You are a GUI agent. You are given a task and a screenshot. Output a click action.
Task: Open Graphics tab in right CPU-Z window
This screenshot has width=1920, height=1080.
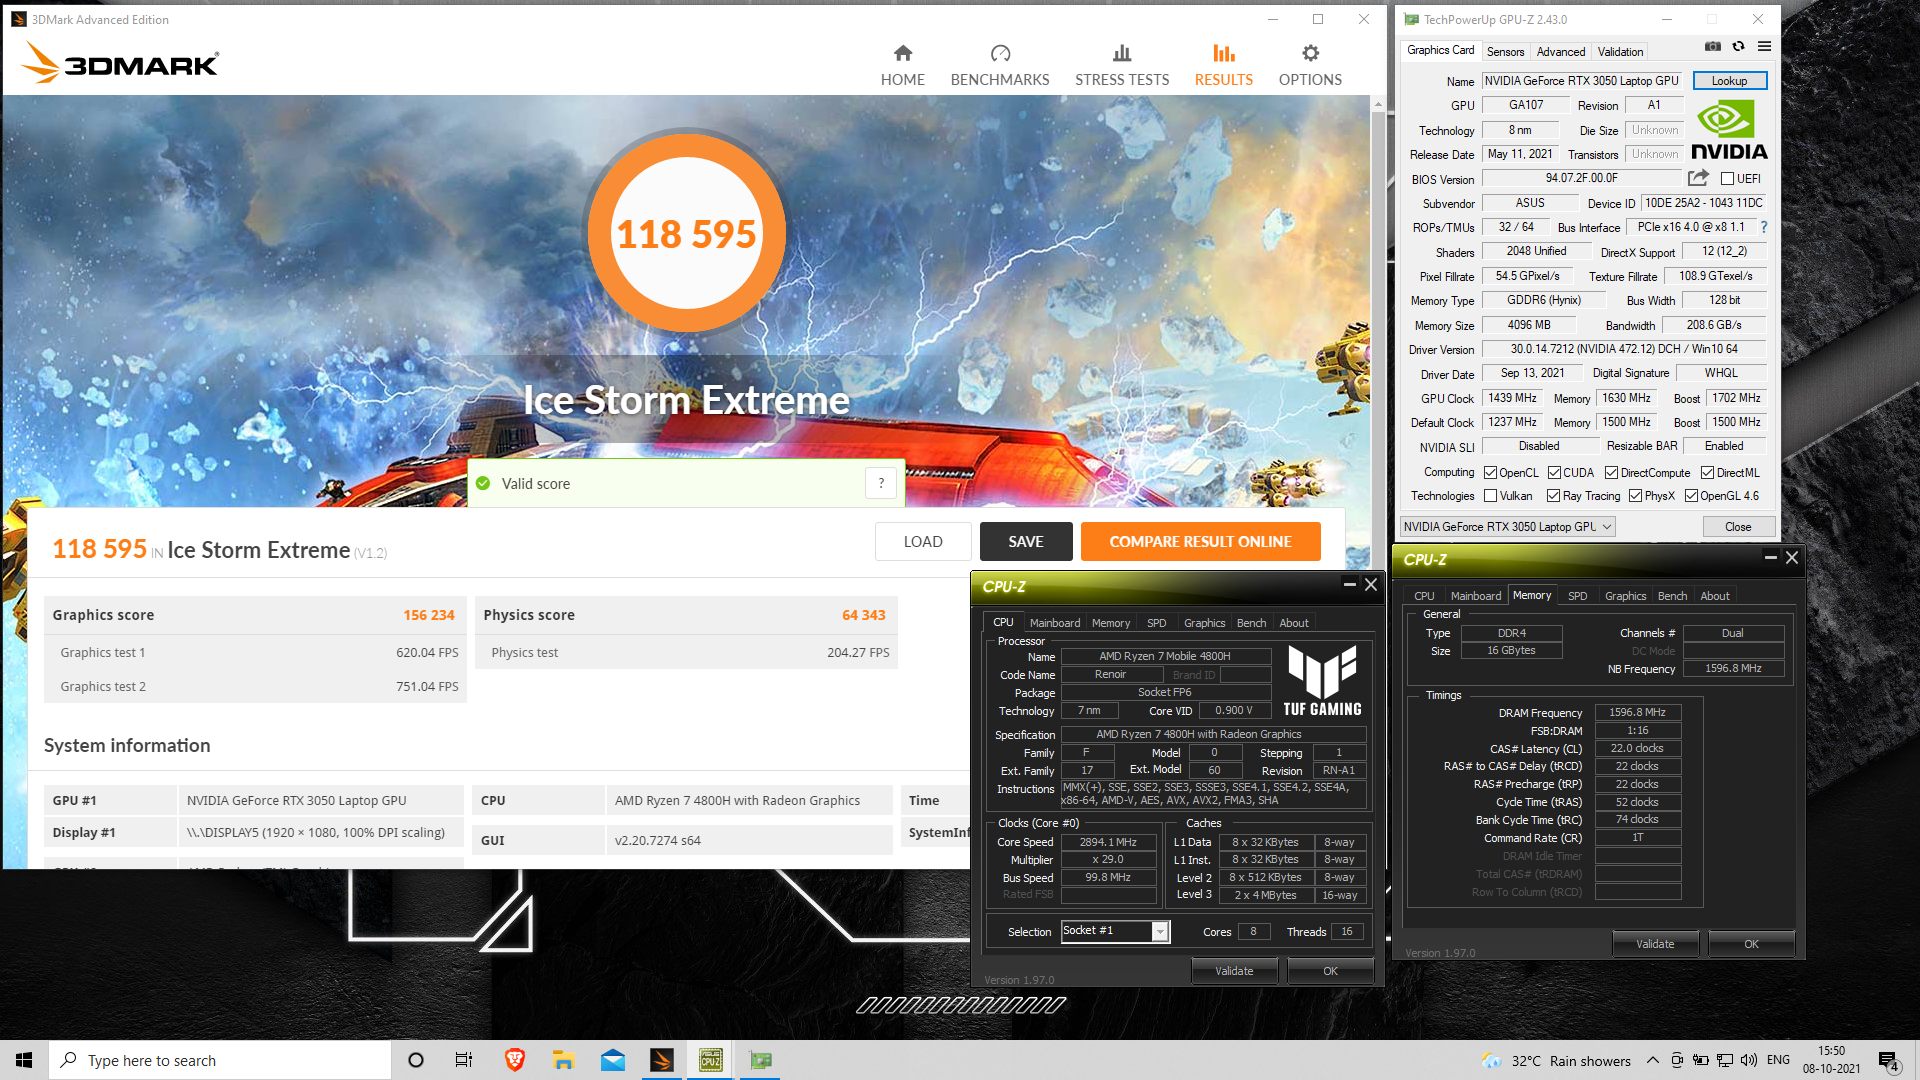(x=1625, y=595)
